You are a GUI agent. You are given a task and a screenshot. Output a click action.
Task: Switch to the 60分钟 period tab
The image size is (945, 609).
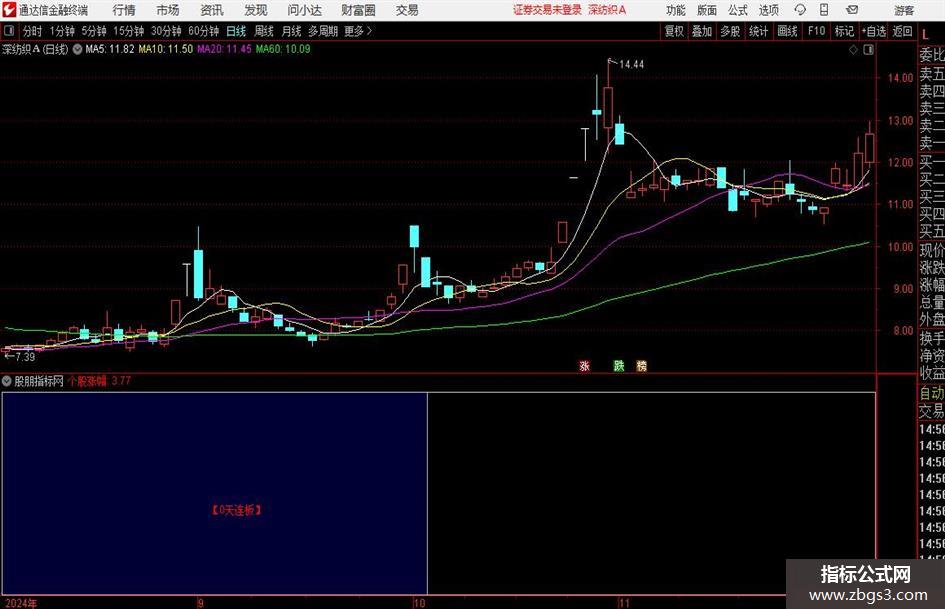point(203,31)
